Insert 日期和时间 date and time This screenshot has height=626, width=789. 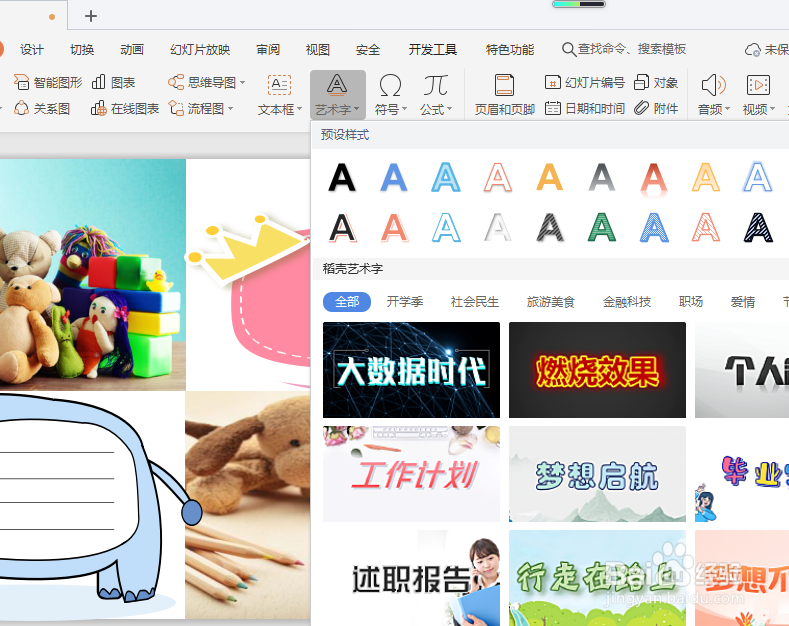585,109
